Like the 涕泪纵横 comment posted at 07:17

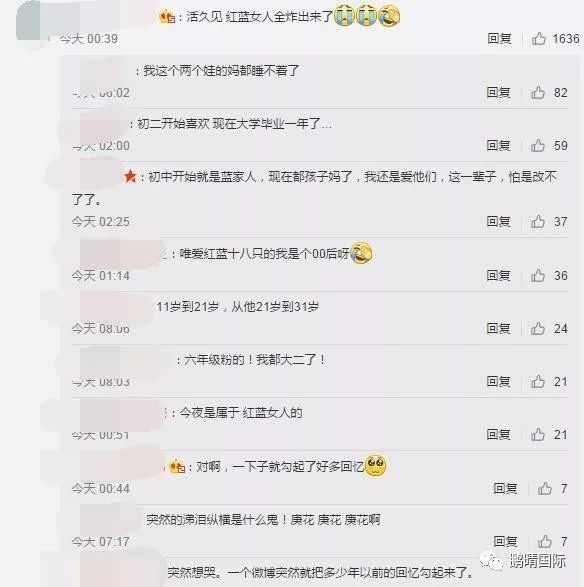545,541
